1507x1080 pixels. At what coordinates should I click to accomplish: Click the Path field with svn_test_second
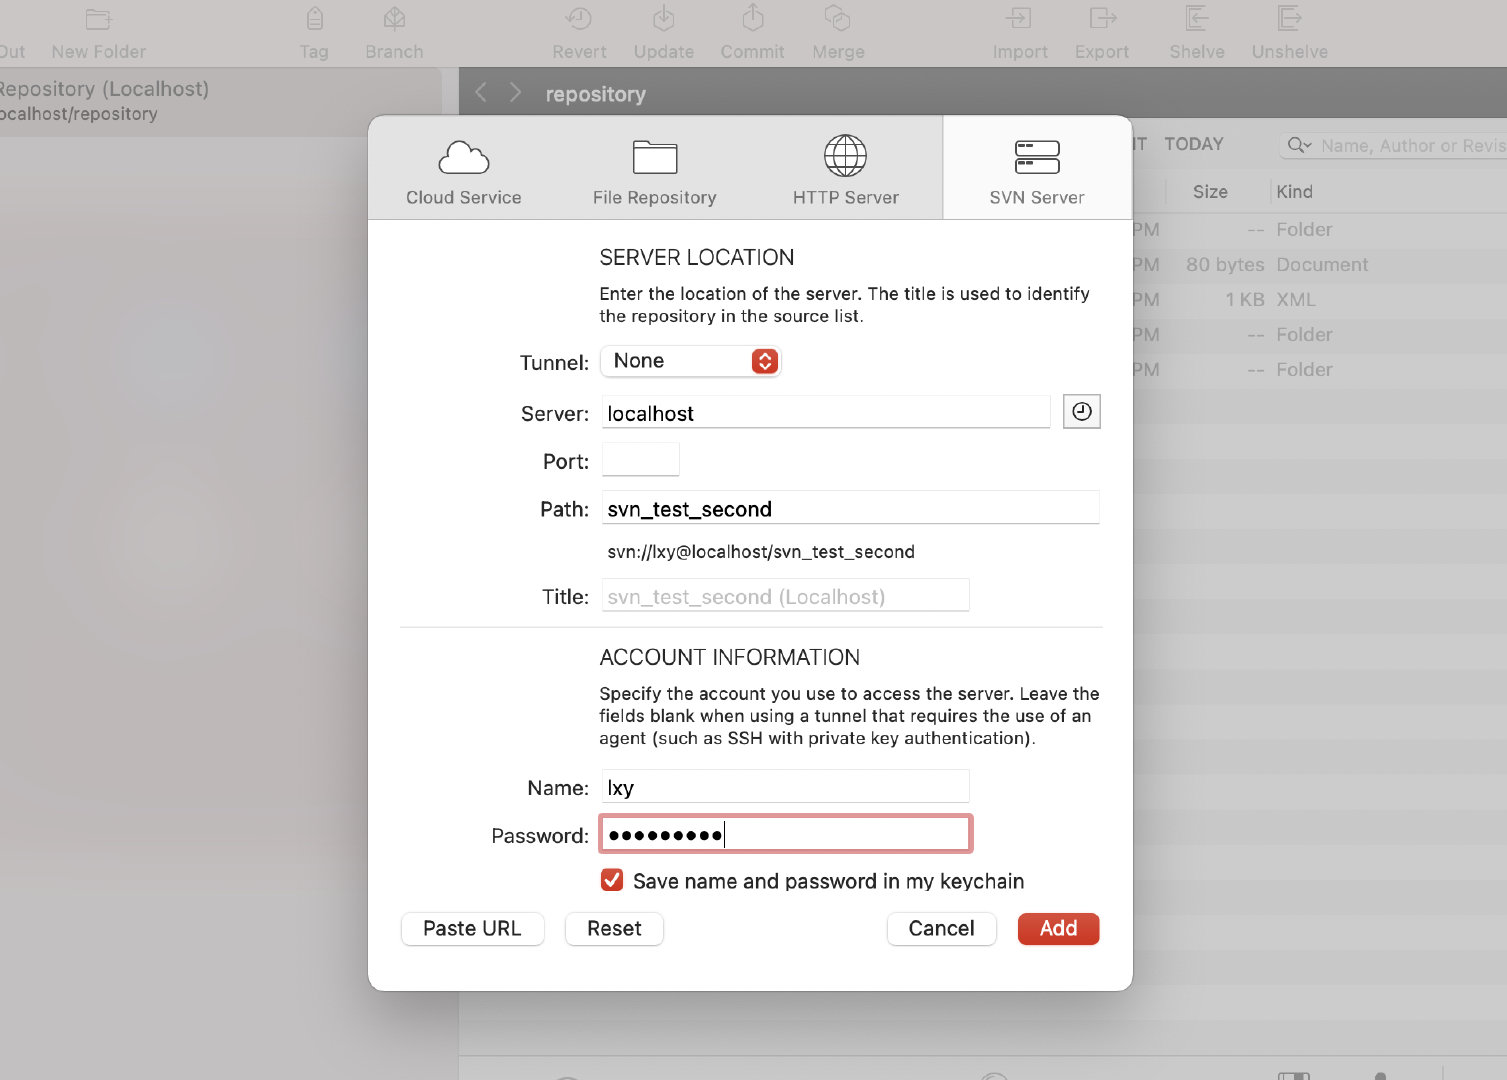pyautogui.click(x=850, y=508)
